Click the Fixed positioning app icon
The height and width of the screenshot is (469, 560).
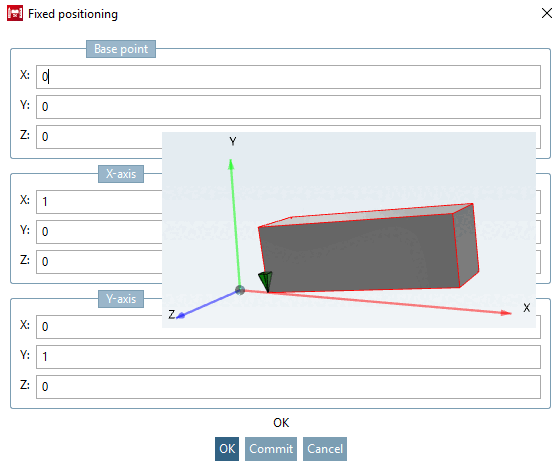coord(15,14)
